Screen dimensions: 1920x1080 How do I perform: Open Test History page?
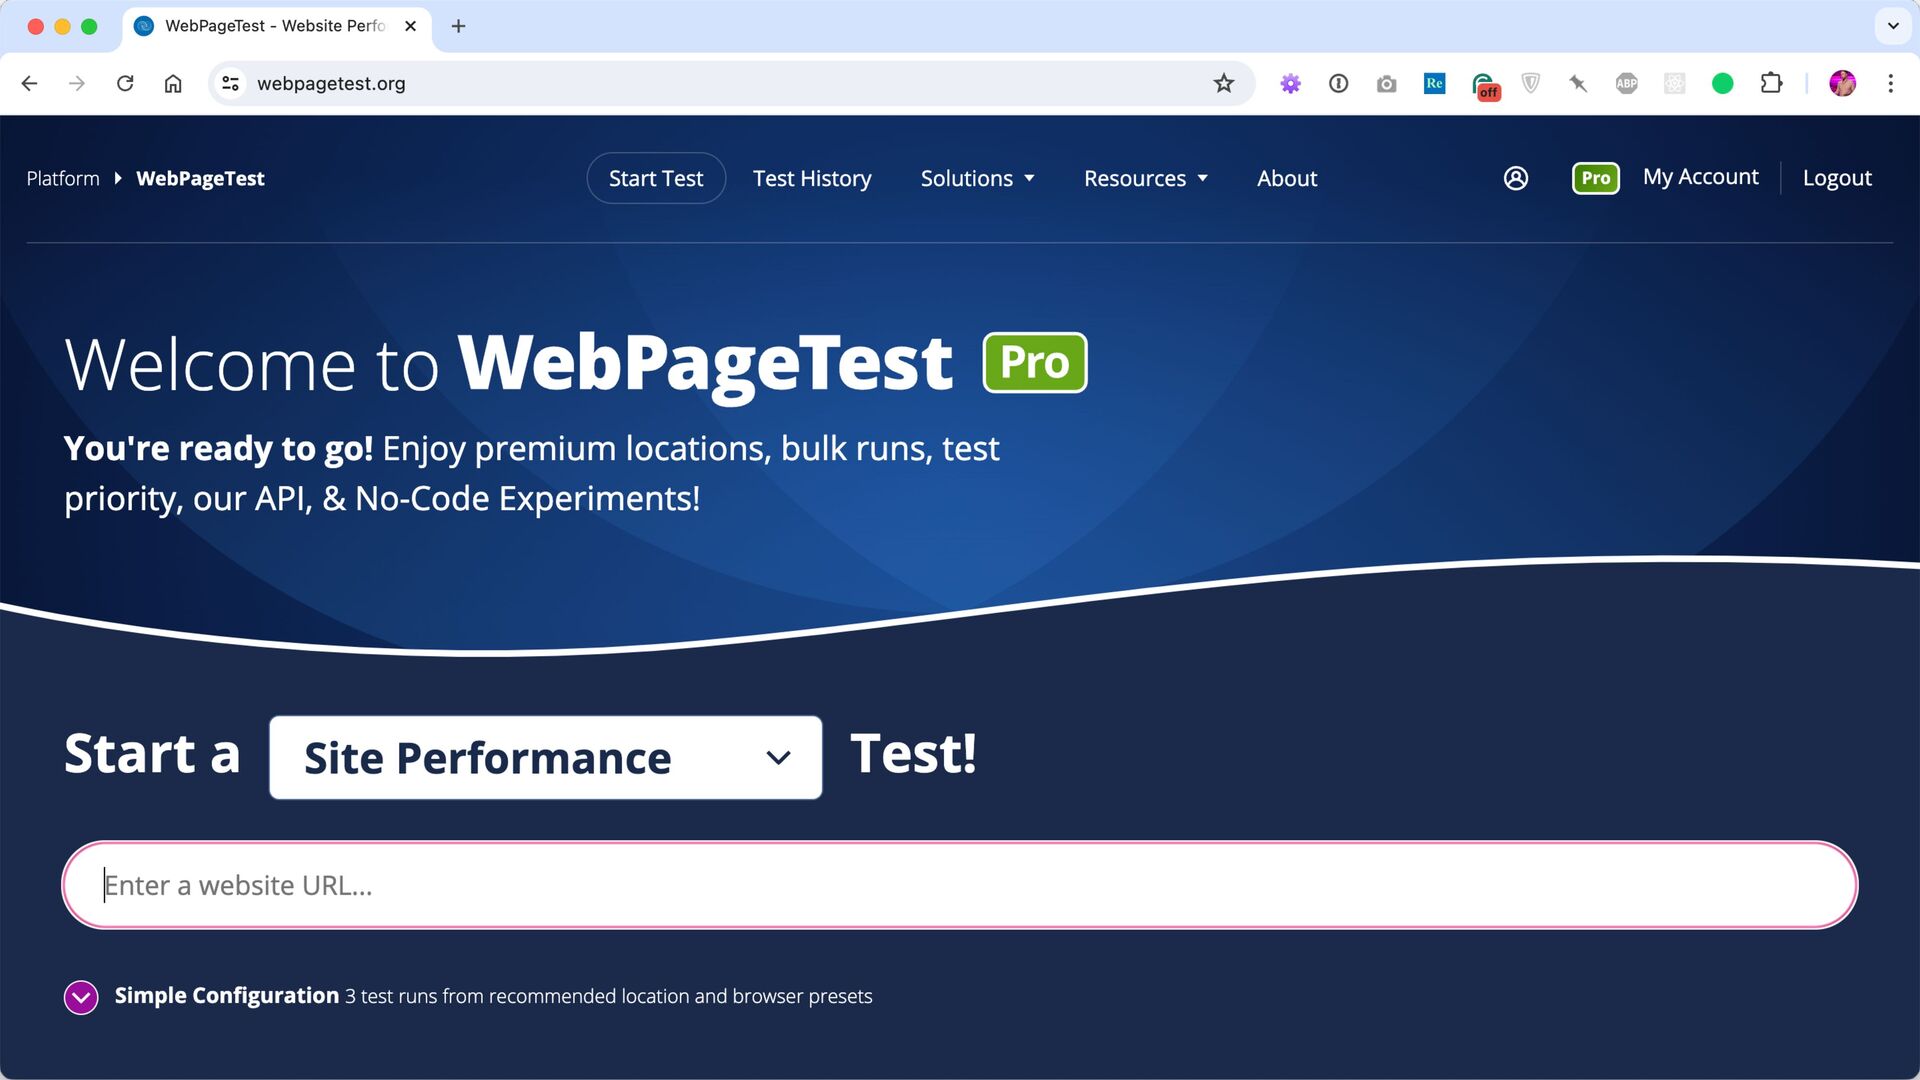pyautogui.click(x=812, y=179)
